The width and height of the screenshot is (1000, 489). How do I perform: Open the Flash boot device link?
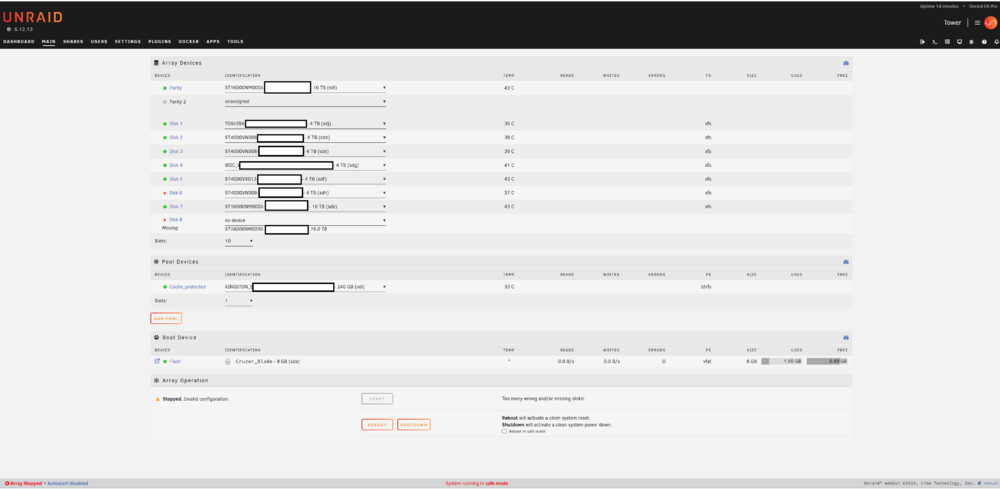(x=175, y=361)
